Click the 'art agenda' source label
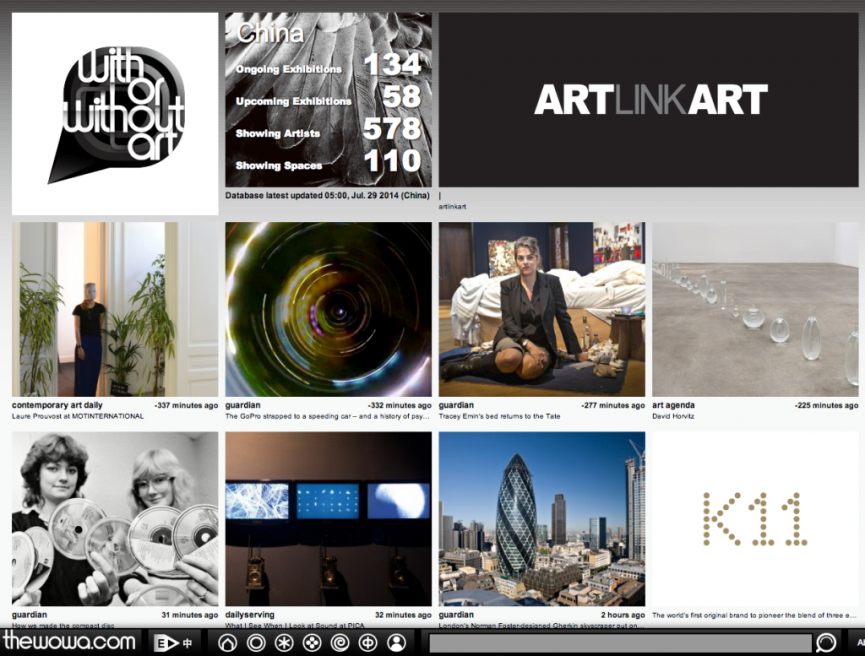Screen dimensions: 865x656 (x=674, y=405)
